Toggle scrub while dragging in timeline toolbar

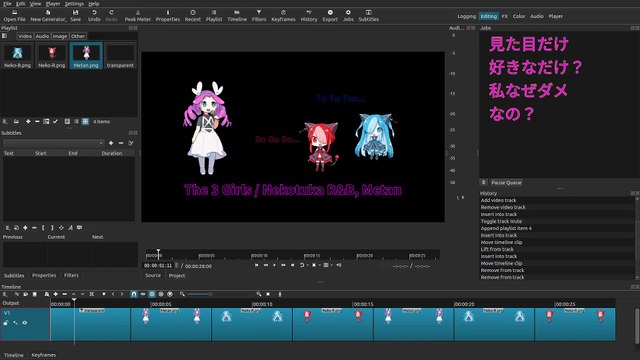142,294
